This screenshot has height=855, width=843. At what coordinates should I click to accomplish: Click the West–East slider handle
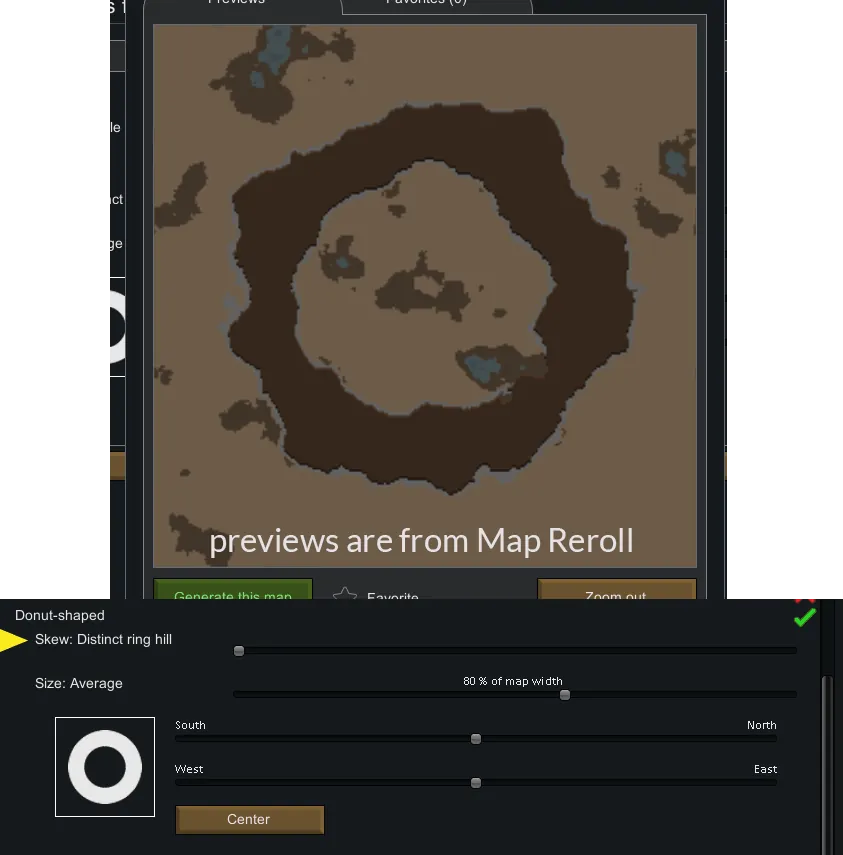[x=476, y=783]
